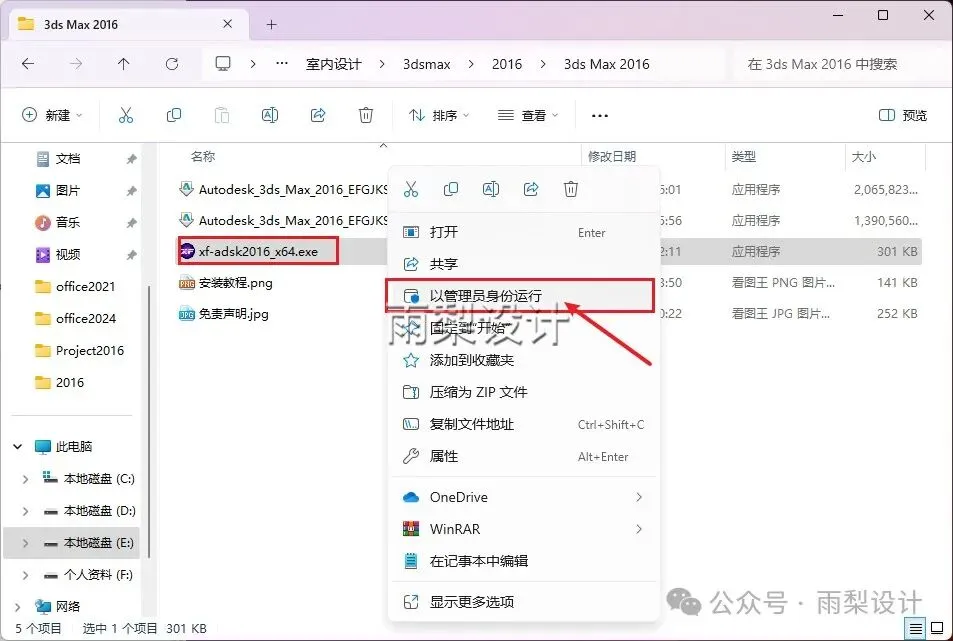Select the xf-adsk2016_x64.exe file
Viewport: 953px width, 641px height.
coord(258,252)
